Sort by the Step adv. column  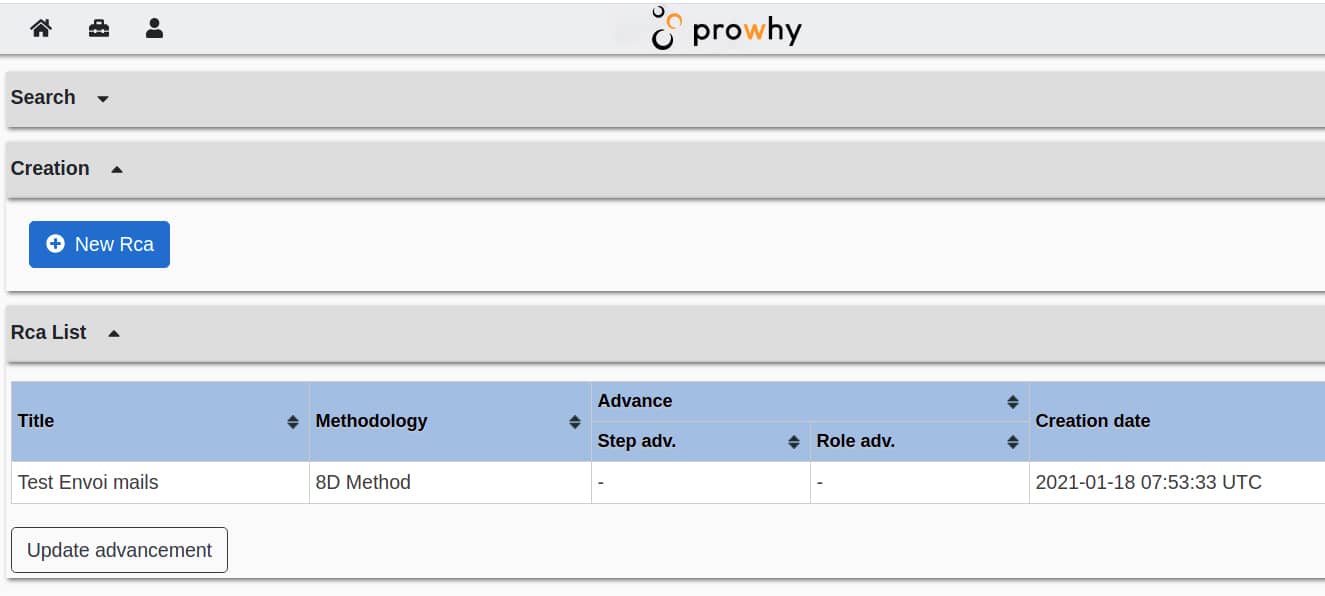794,442
